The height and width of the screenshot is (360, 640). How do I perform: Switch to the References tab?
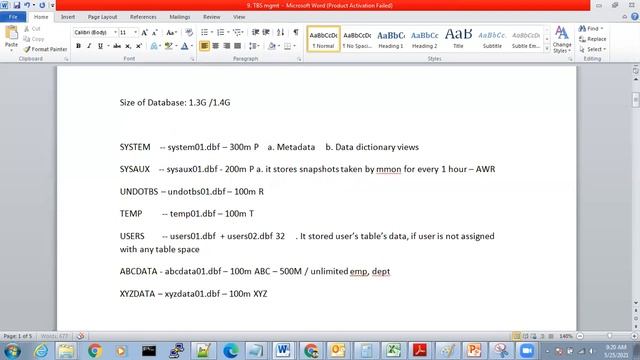(143, 17)
